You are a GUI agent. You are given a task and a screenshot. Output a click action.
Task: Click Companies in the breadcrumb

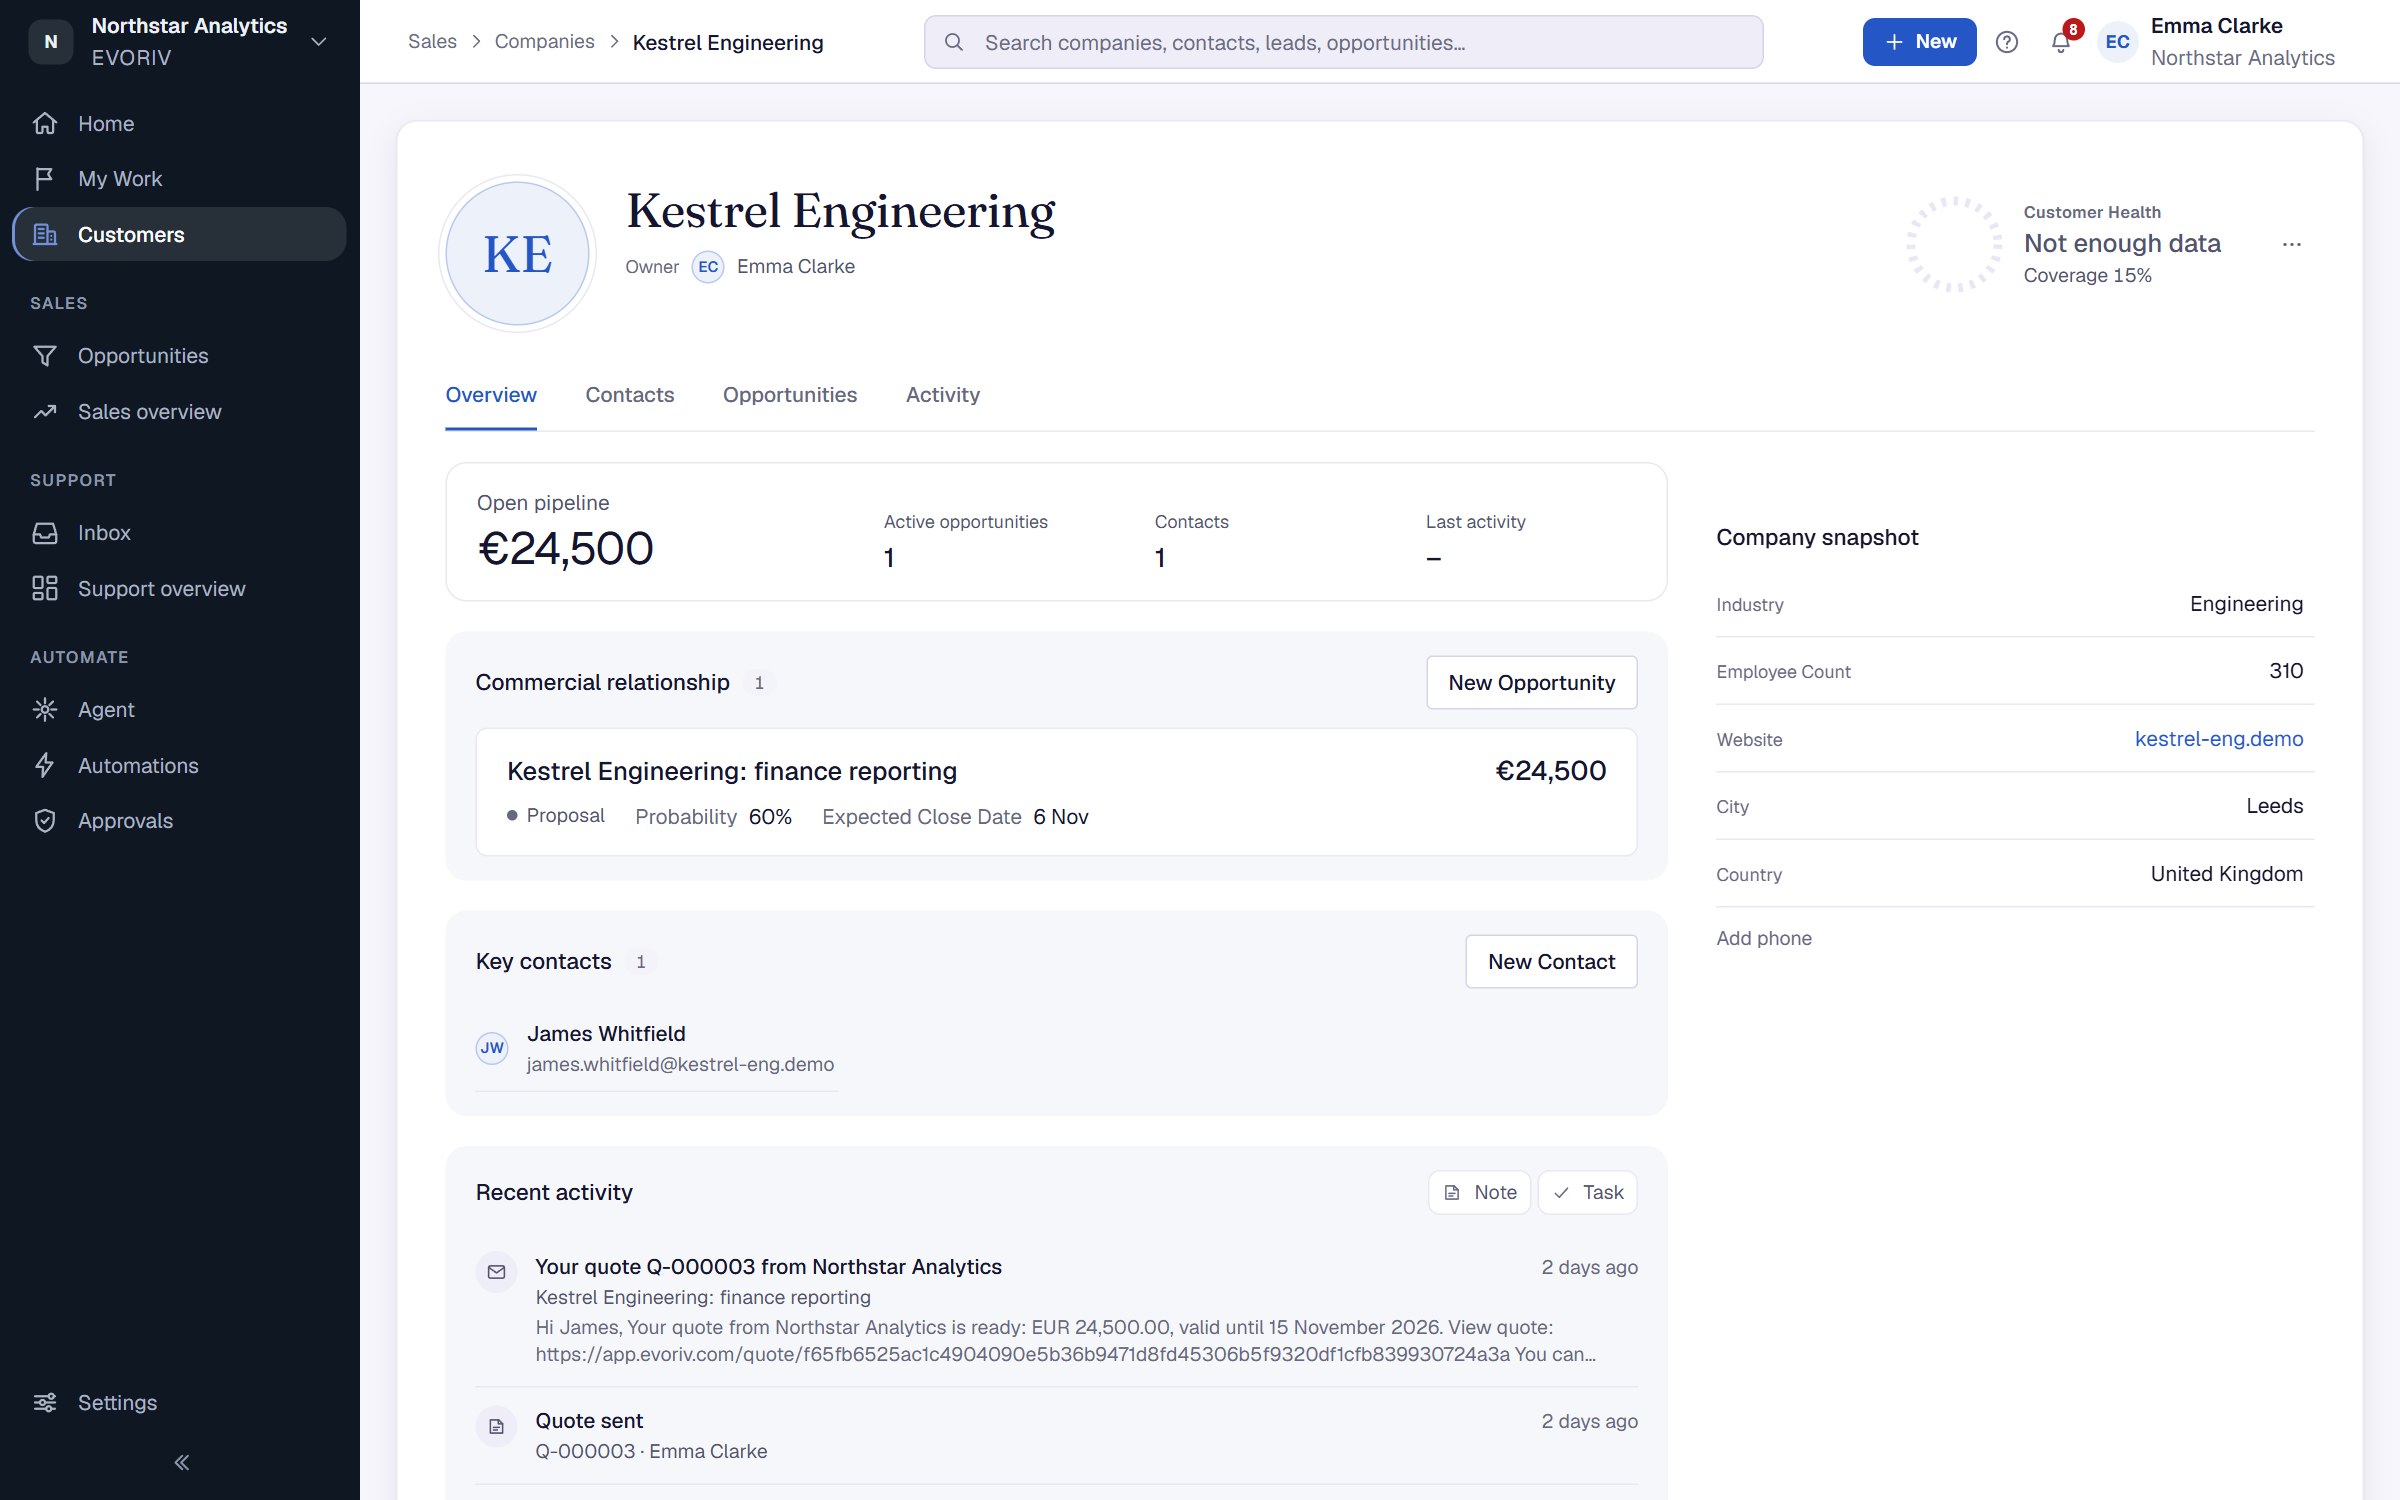[x=544, y=42]
